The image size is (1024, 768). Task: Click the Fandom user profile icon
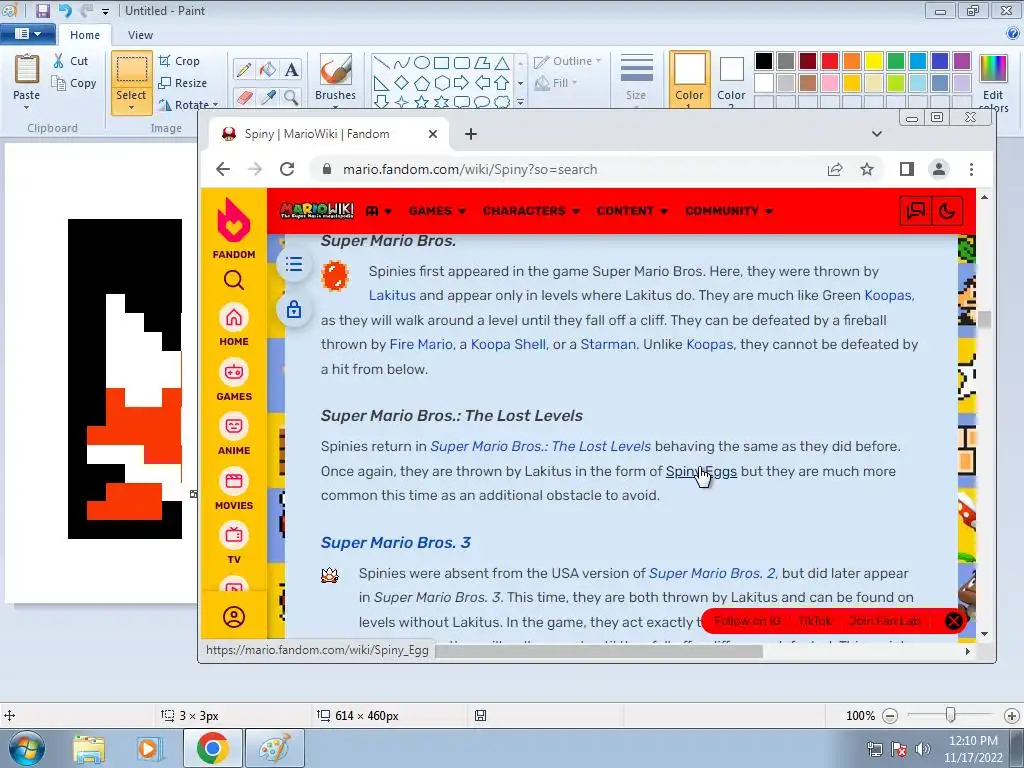point(234,617)
